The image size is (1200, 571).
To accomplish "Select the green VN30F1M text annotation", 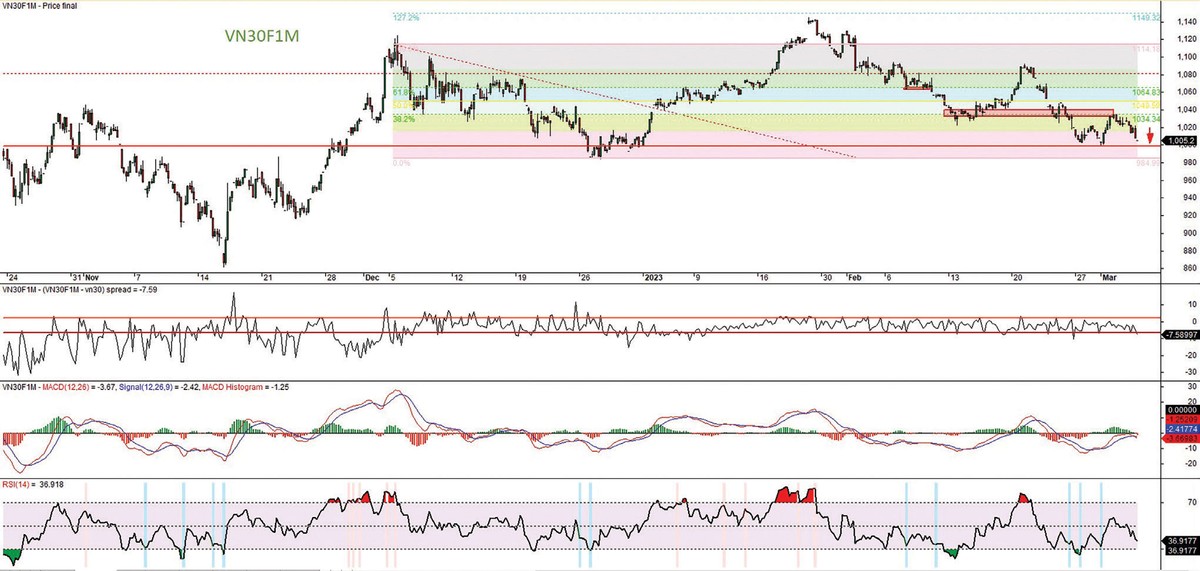I will pos(261,36).
